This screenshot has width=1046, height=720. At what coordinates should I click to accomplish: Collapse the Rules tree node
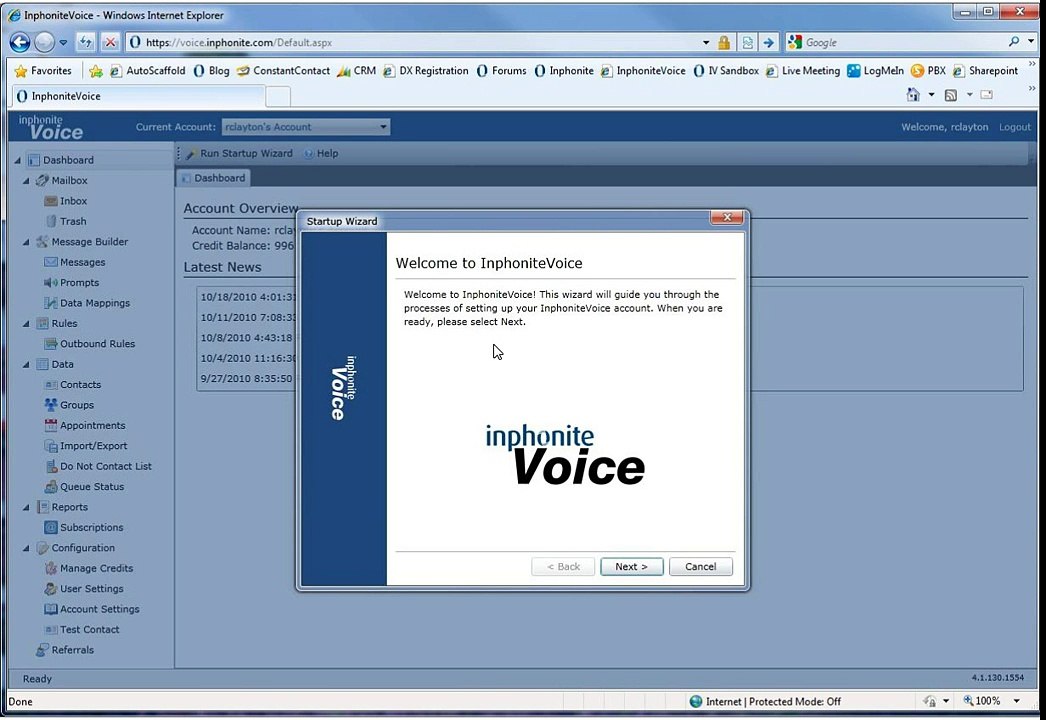pyautogui.click(x=26, y=324)
